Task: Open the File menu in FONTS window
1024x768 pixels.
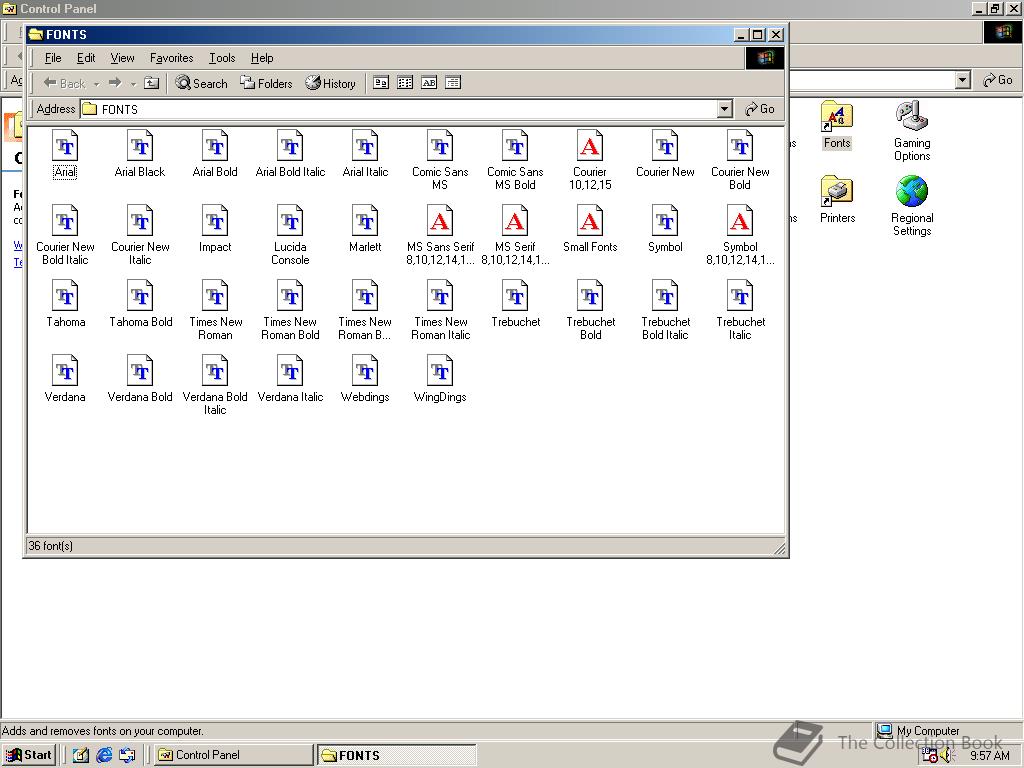Action: 53,58
